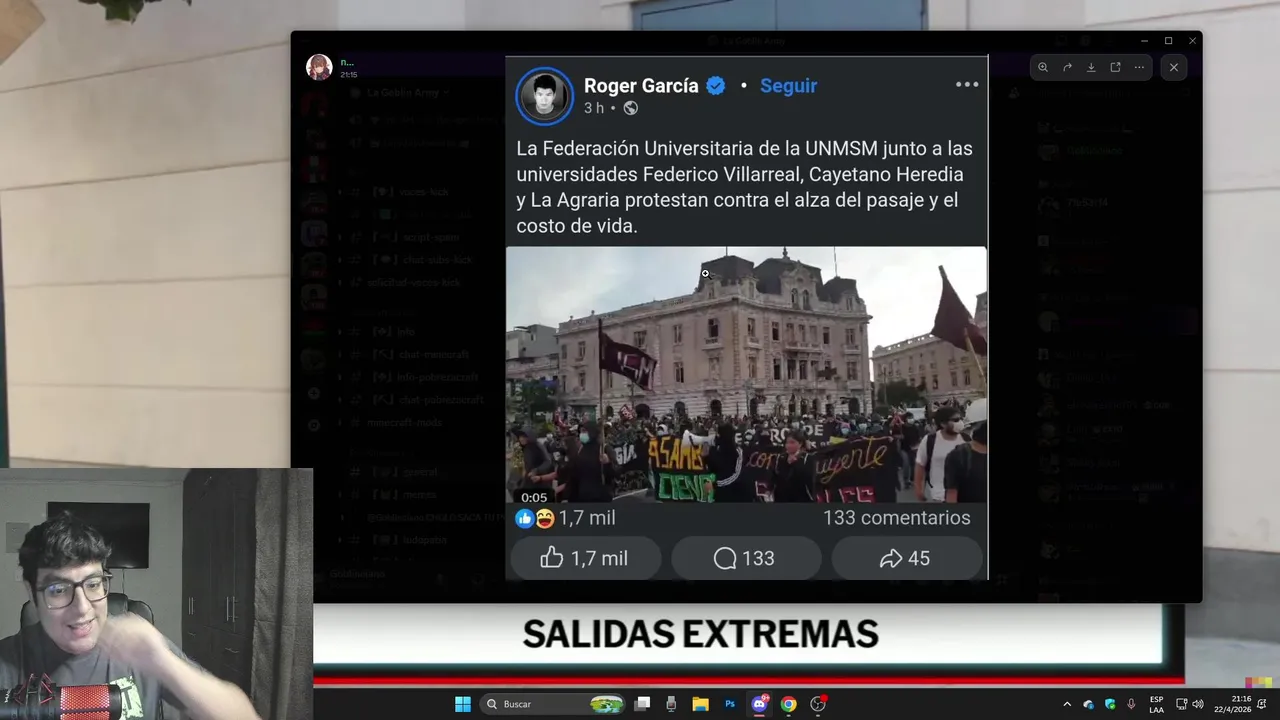Share the post with the 45 arrow button
The image size is (1280, 720).
(905, 558)
